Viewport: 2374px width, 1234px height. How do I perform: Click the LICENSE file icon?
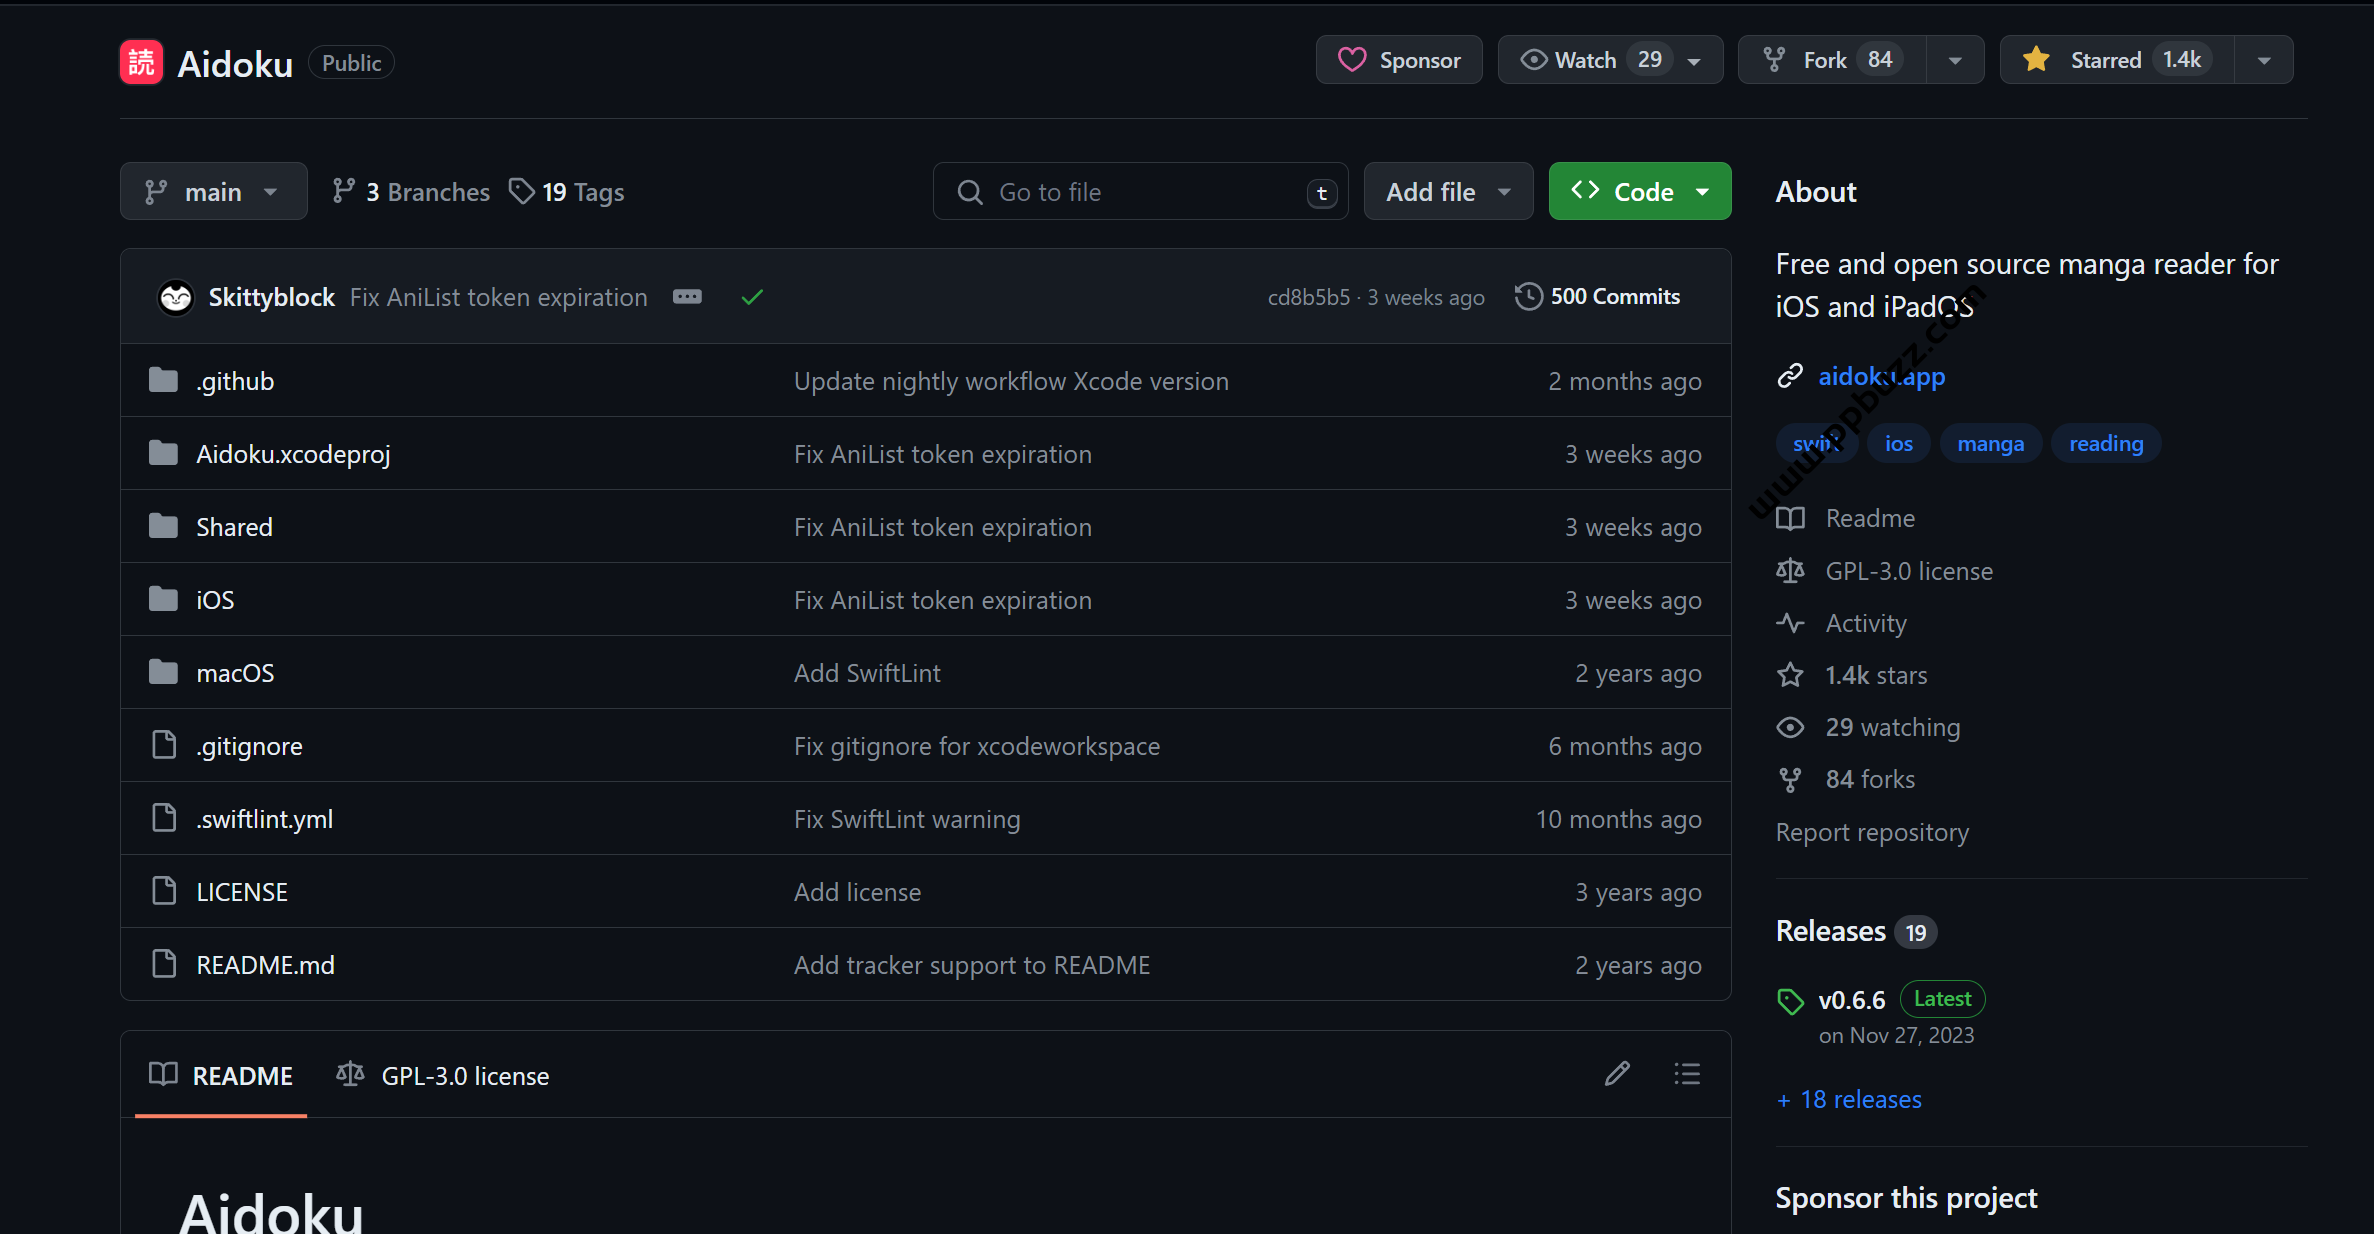pyautogui.click(x=164, y=891)
